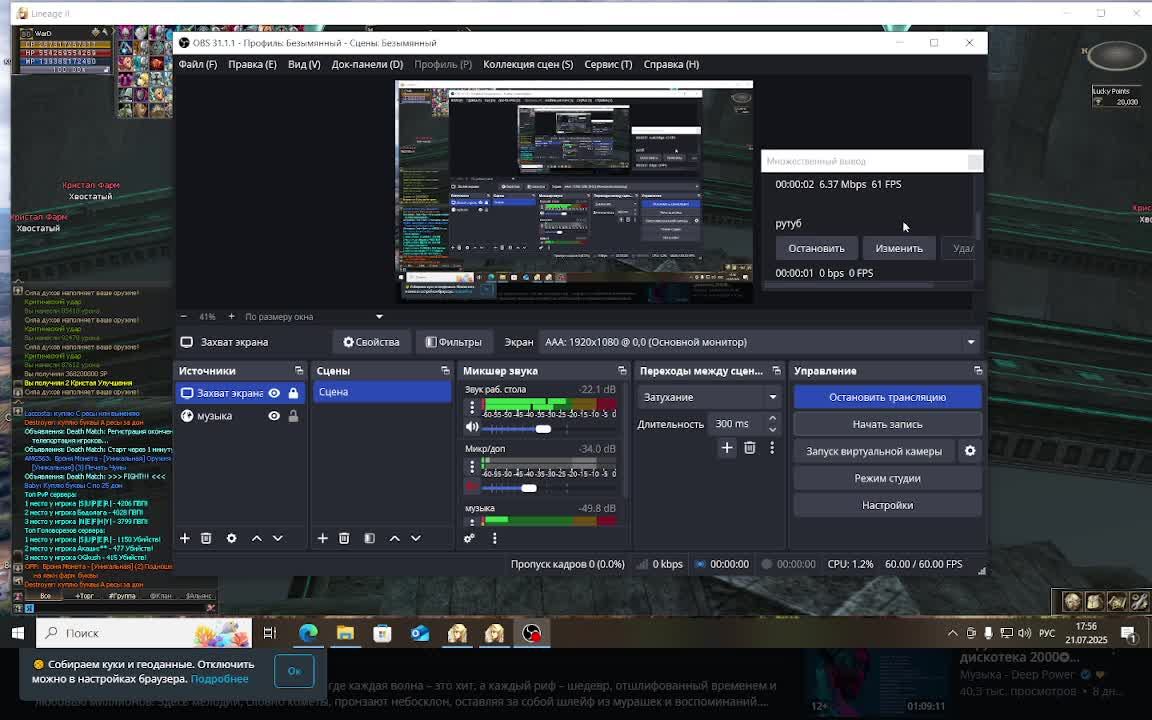Open mixer options three-dot menu at bottom

pos(494,539)
